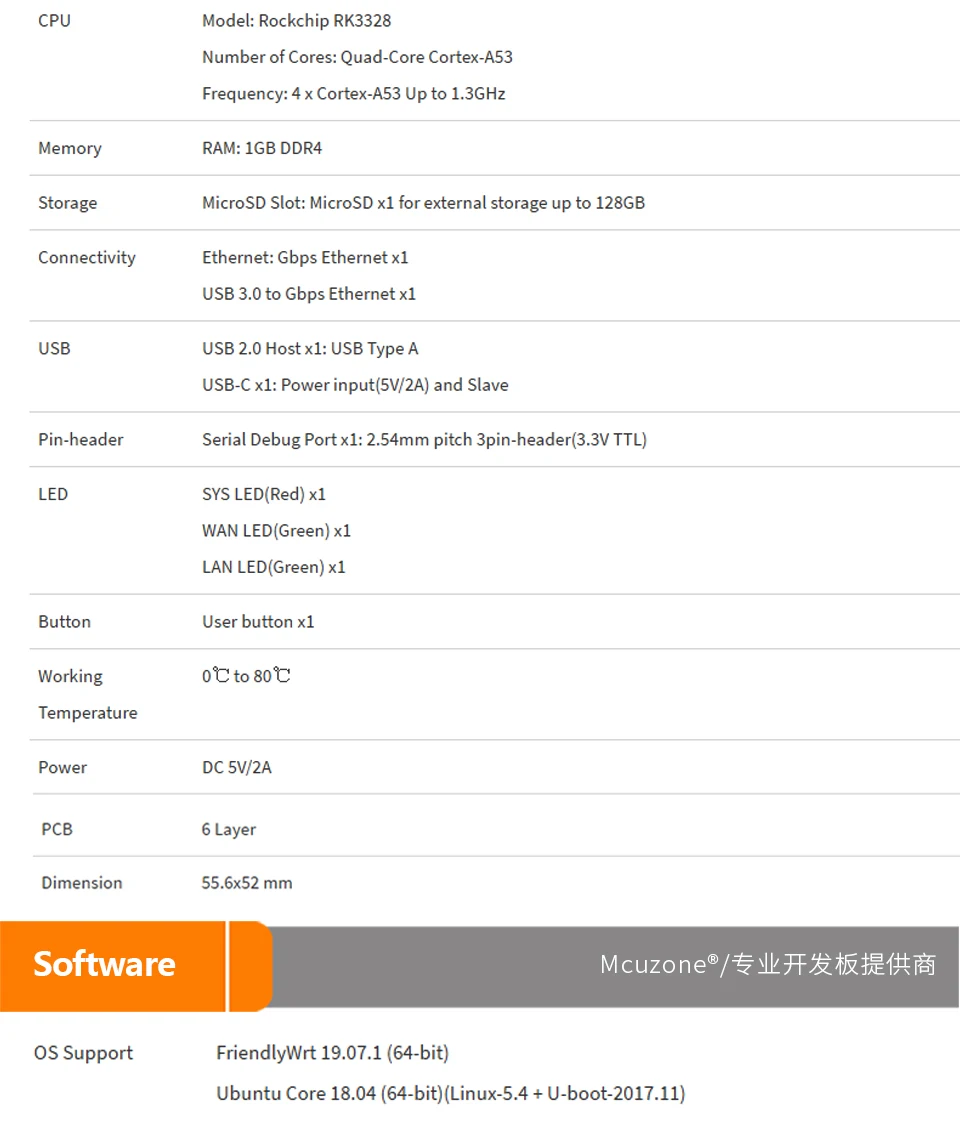Click the Pin-header row label
This screenshot has width=960, height=1129.
[80, 439]
